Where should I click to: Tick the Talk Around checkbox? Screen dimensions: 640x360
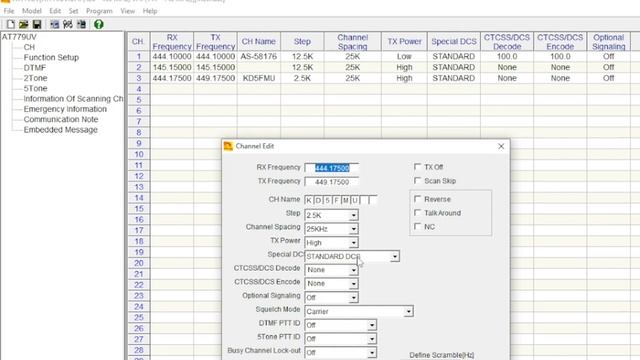pos(417,213)
